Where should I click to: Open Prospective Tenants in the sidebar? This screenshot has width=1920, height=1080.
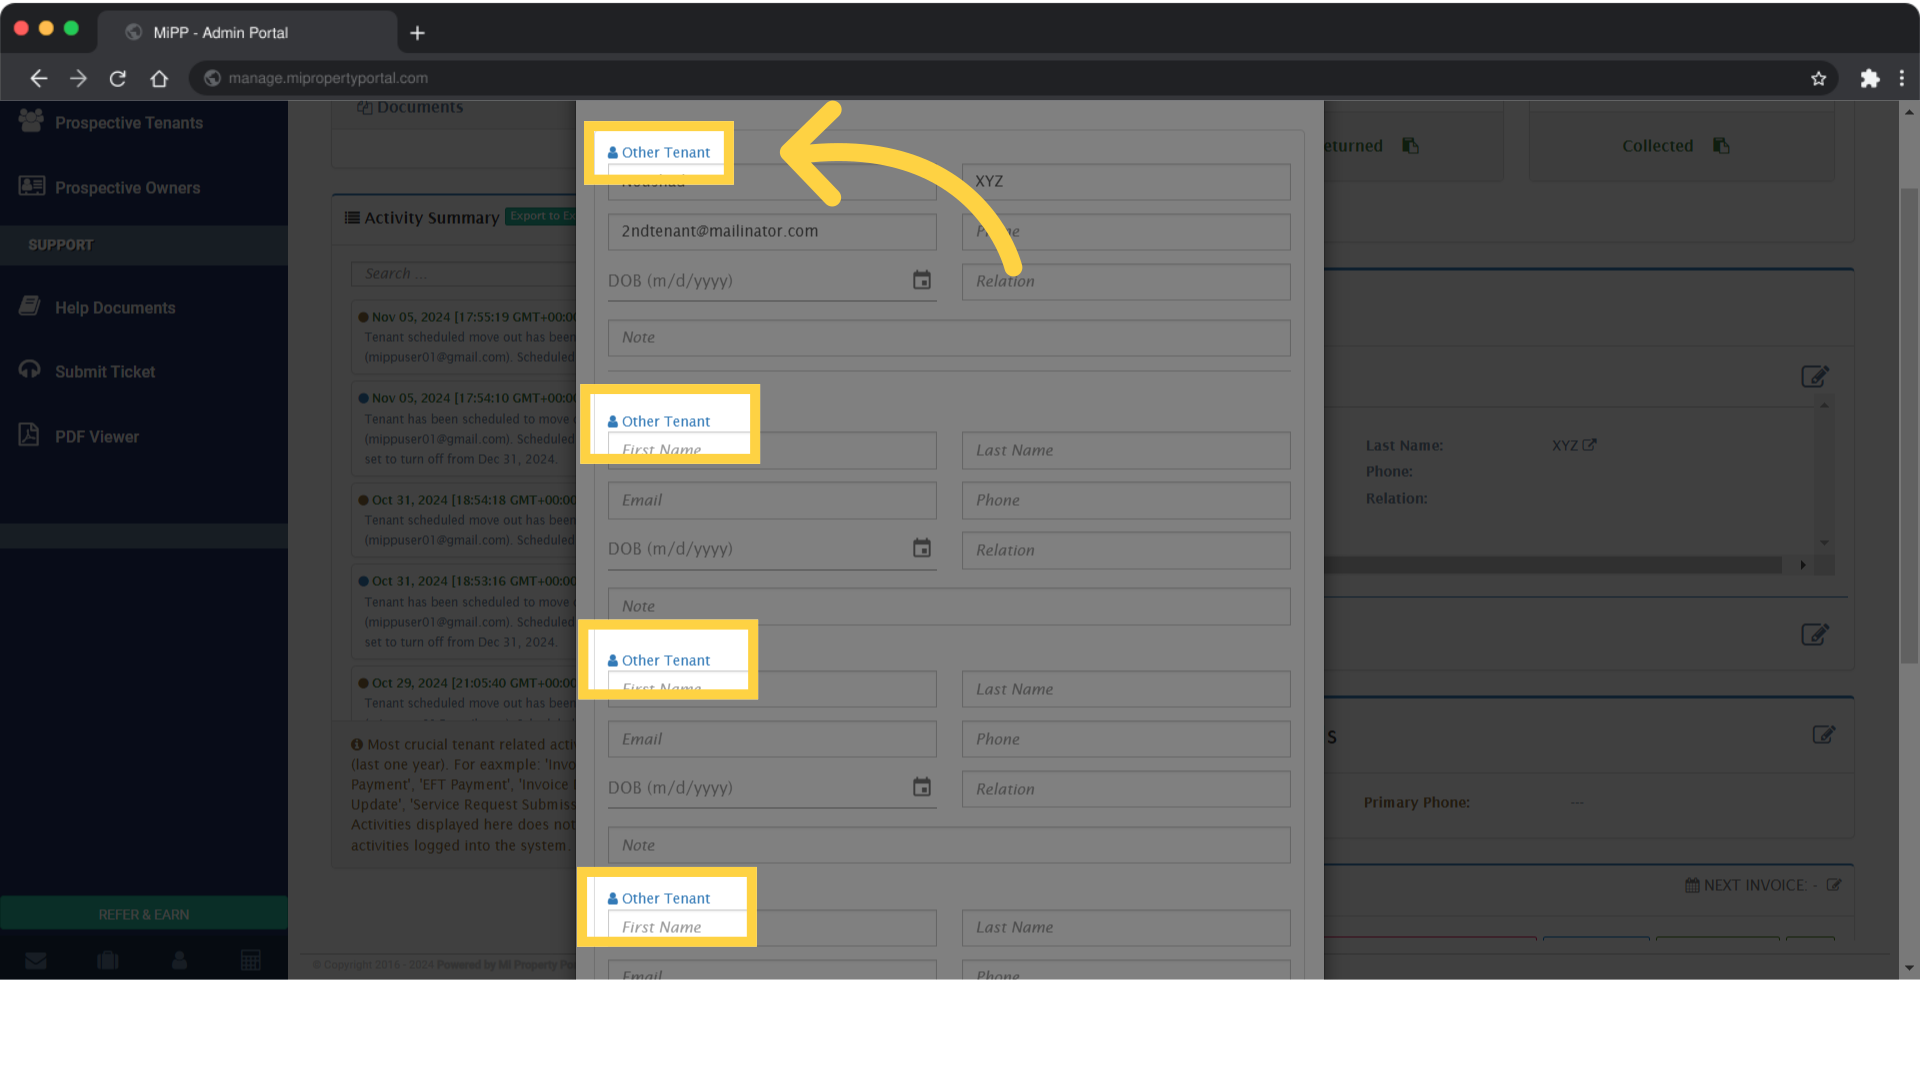click(x=129, y=123)
